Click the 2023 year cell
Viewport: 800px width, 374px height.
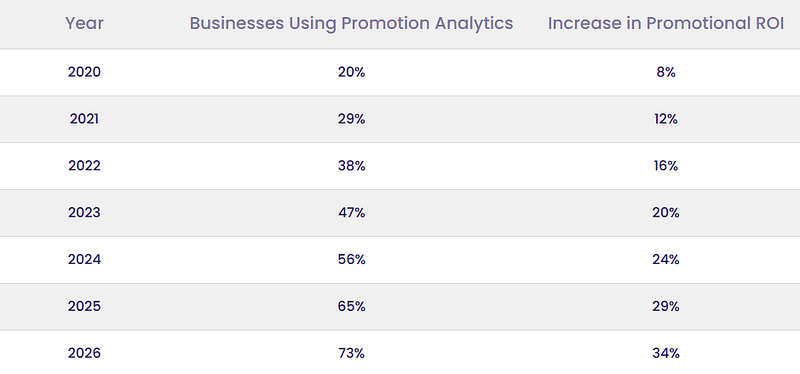[84, 213]
